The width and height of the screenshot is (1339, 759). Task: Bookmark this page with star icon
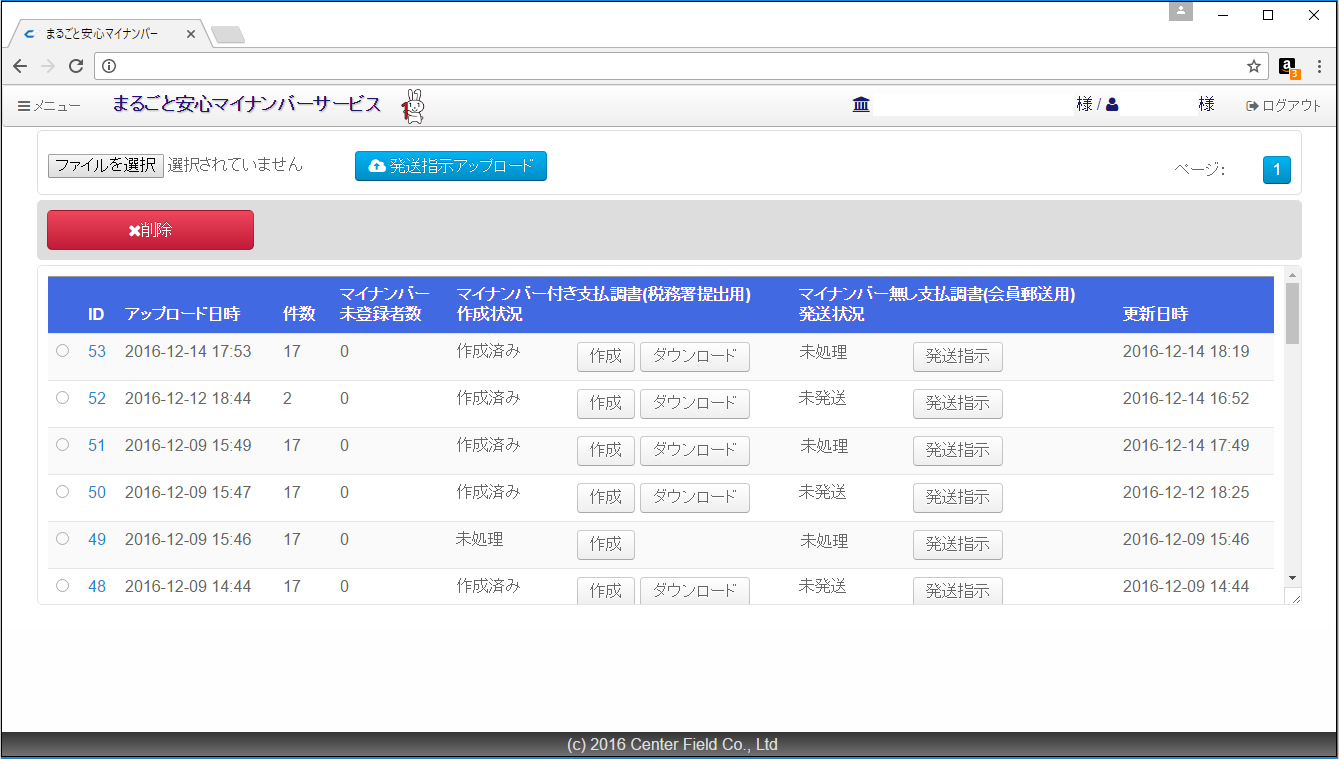click(1253, 66)
